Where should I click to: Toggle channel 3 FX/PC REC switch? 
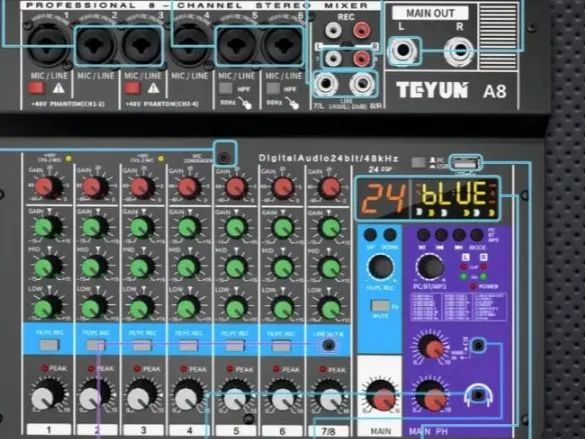pyautogui.click(x=142, y=345)
